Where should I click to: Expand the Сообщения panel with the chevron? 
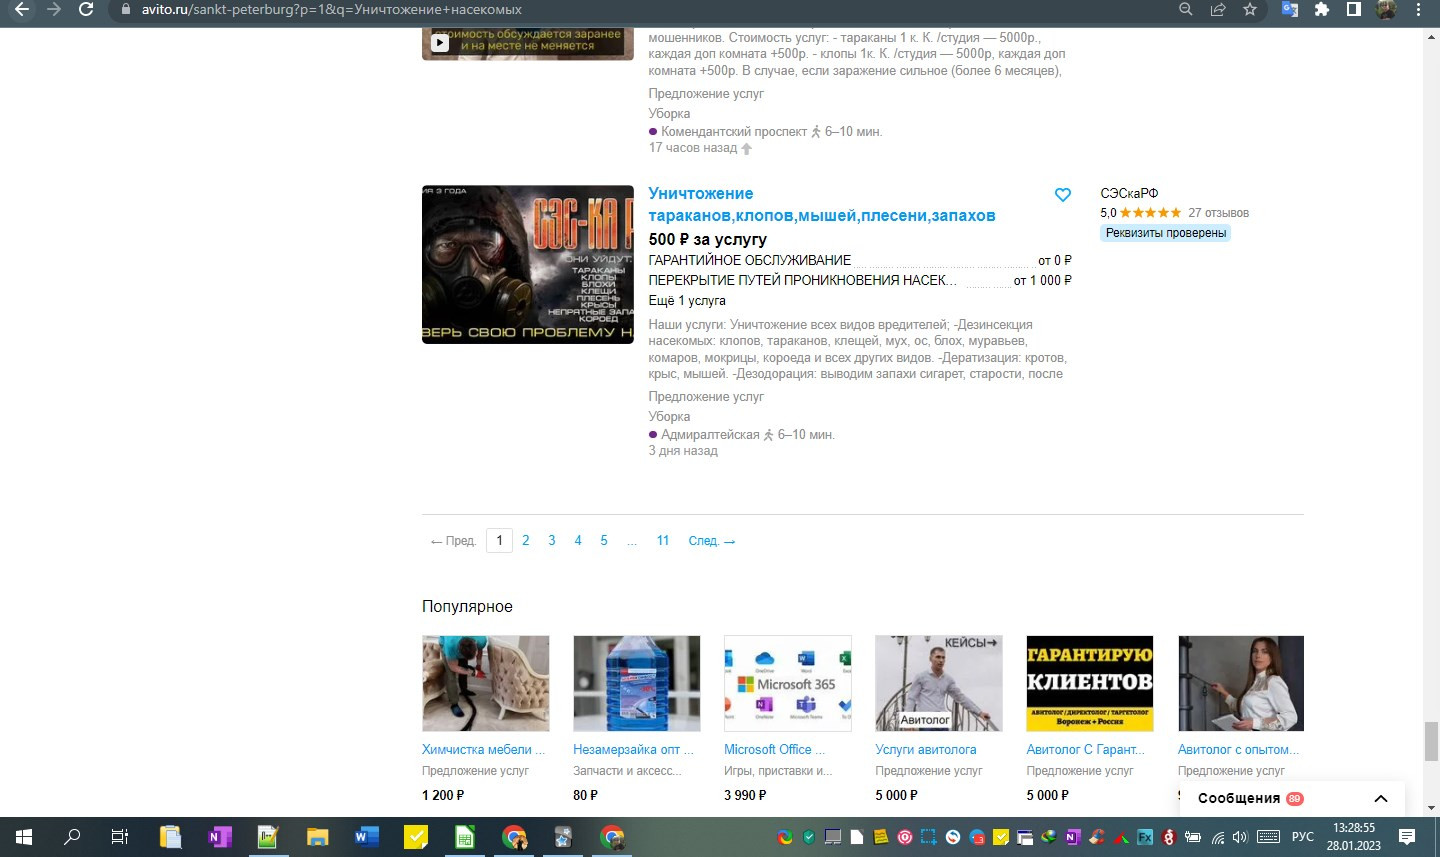1381,798
